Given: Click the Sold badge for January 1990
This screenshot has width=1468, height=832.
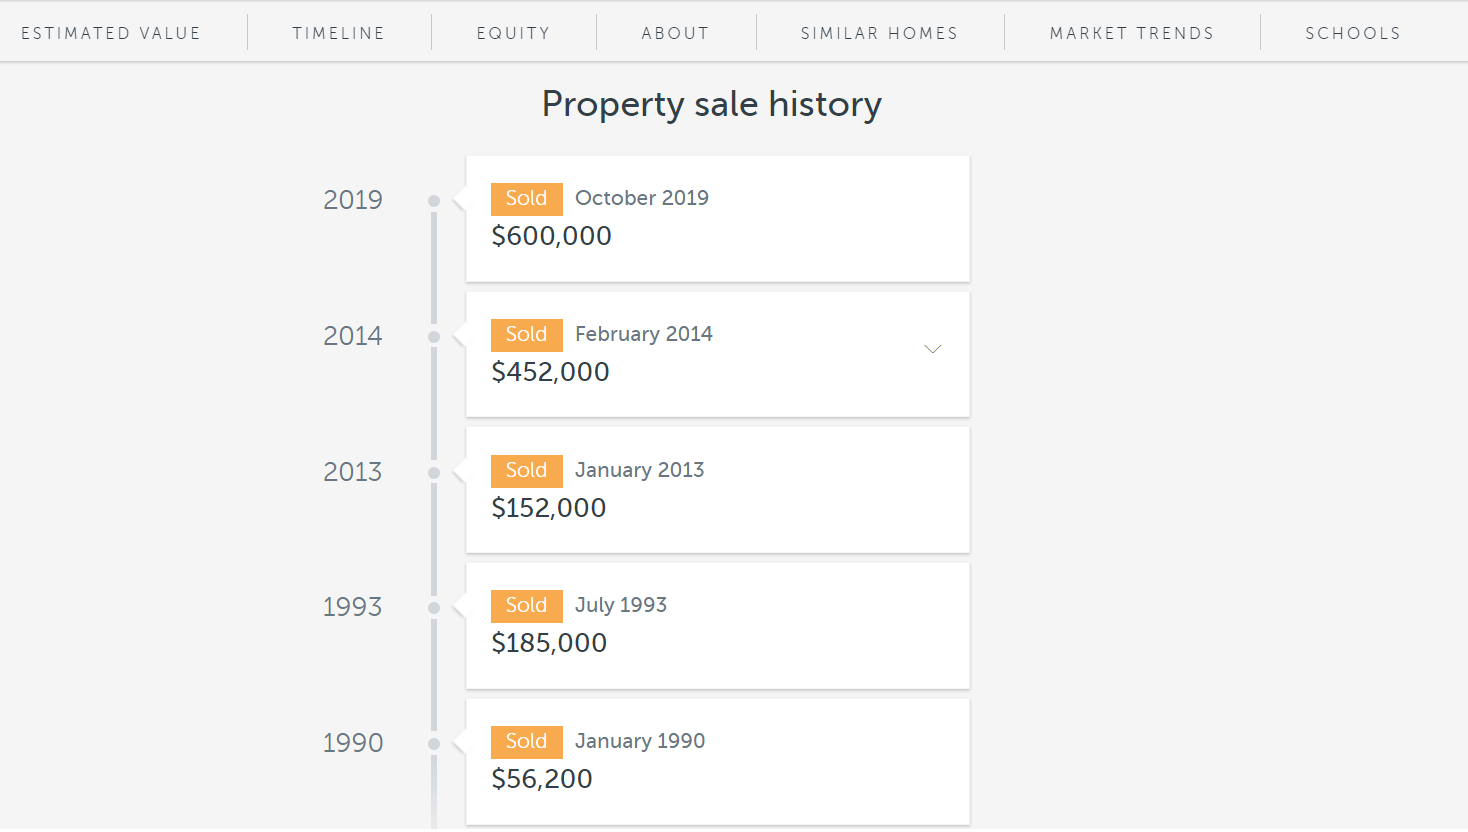Looking at the screenshot, I should [x=526, y=742].
